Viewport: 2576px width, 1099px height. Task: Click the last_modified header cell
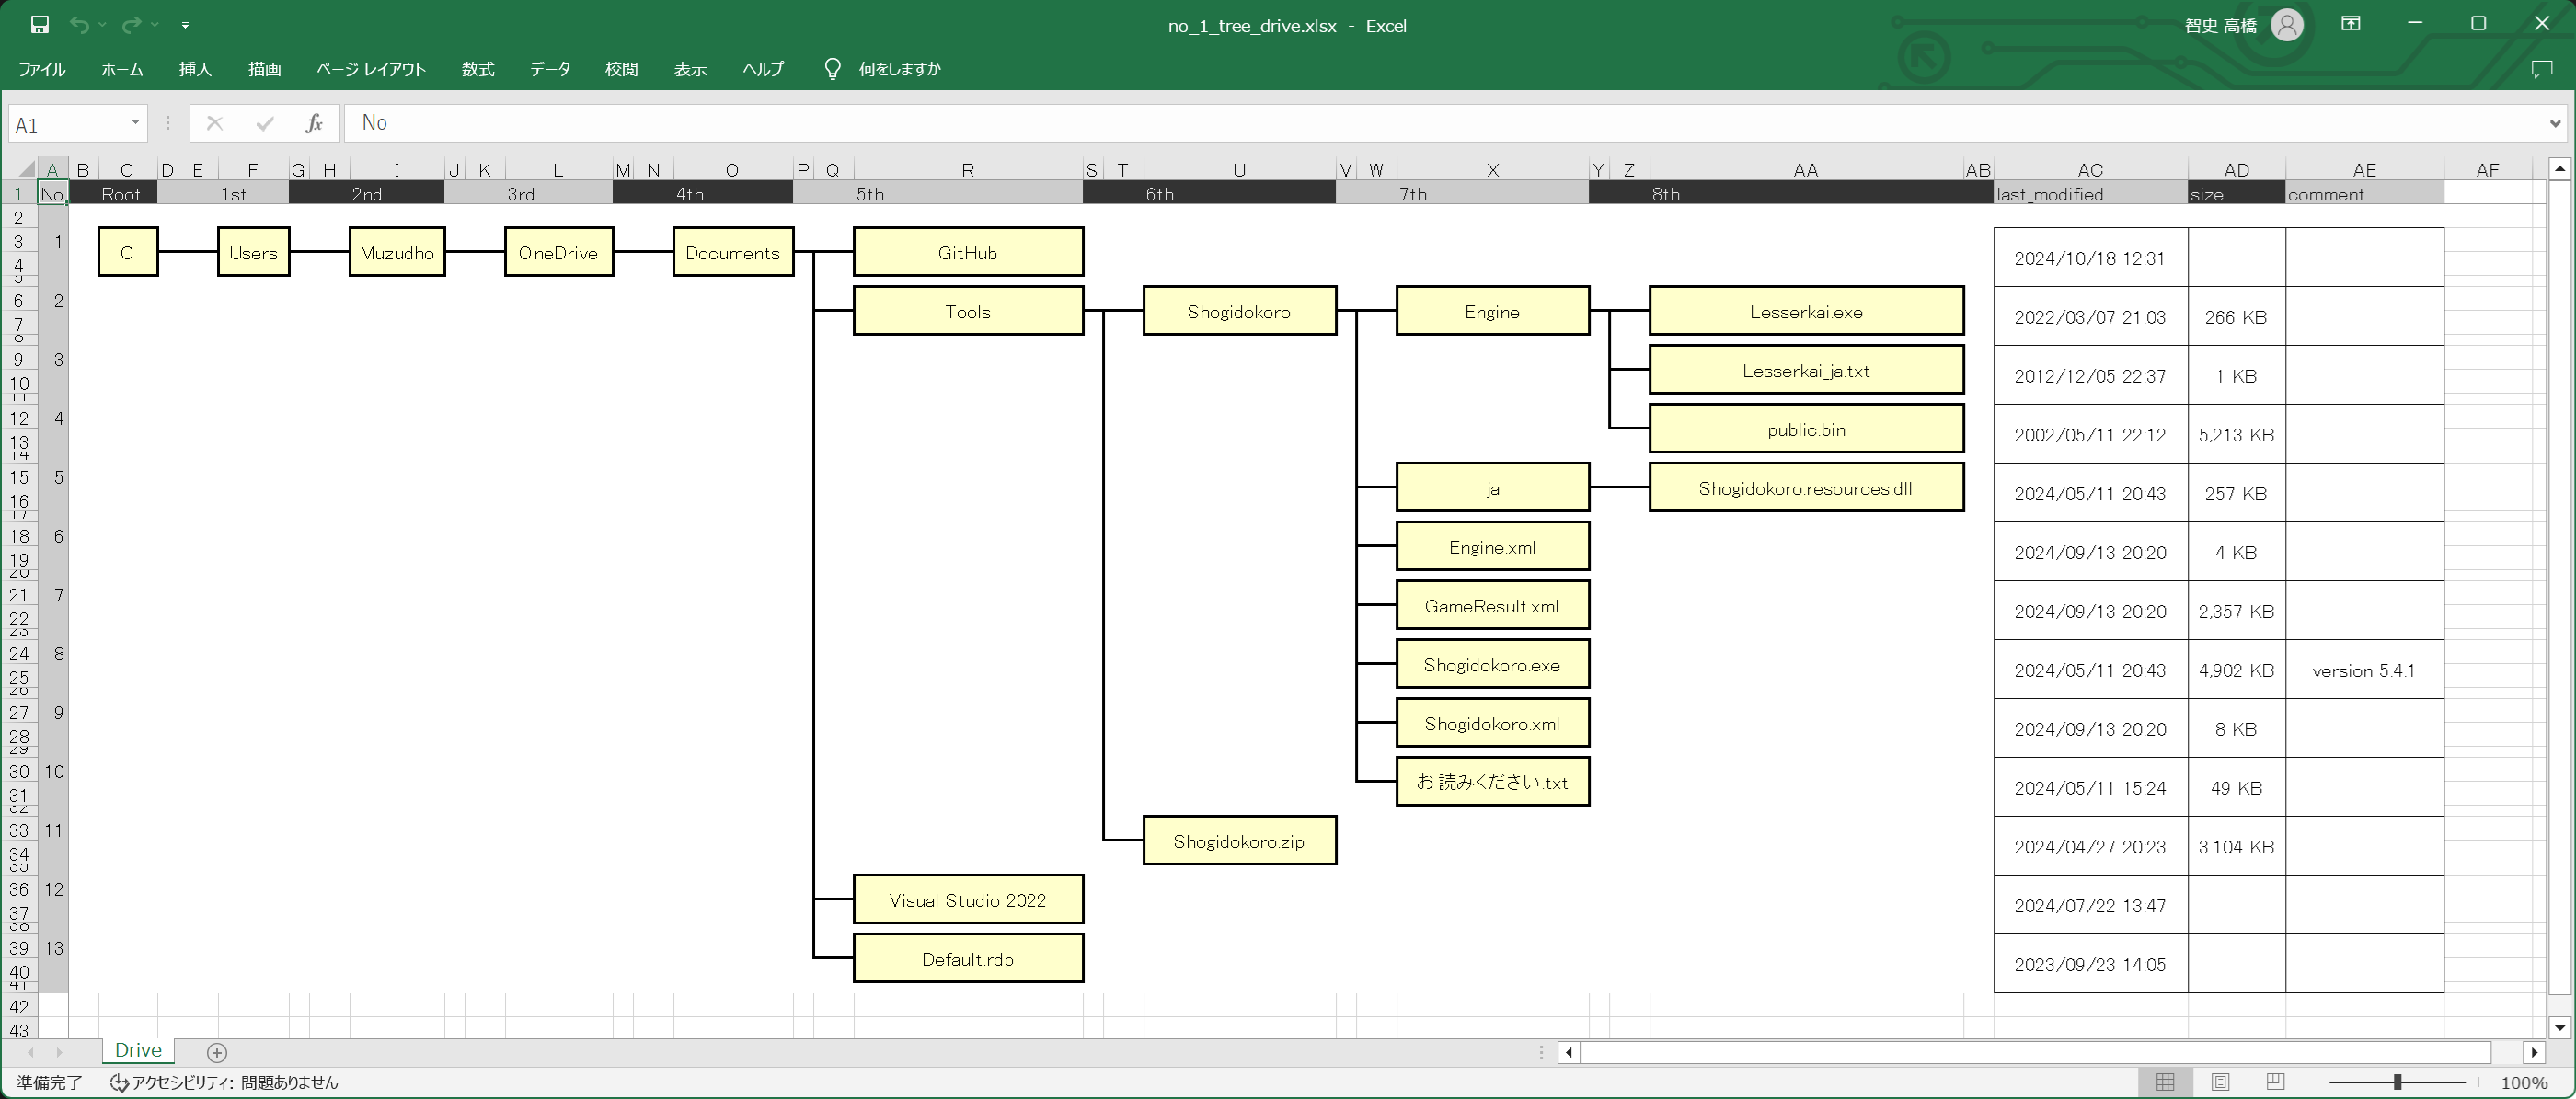tap(2090, 194)
